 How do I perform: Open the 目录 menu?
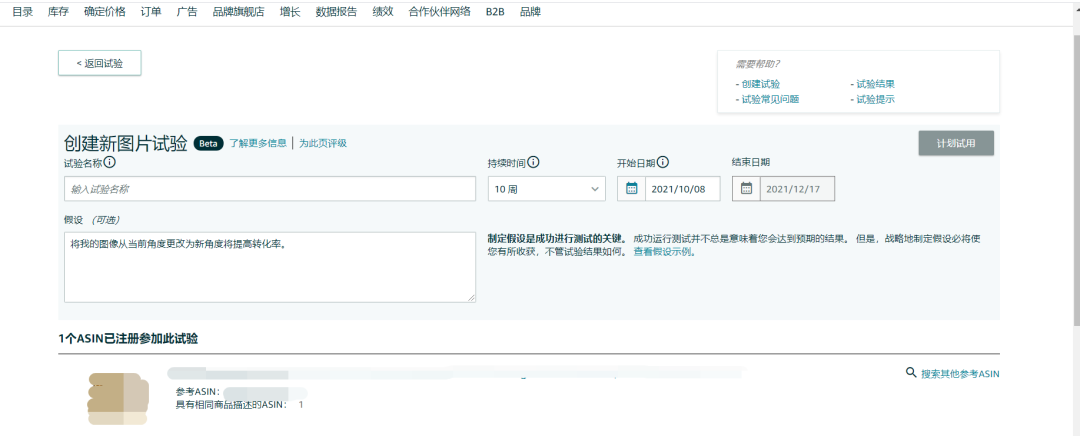[23, 12]
